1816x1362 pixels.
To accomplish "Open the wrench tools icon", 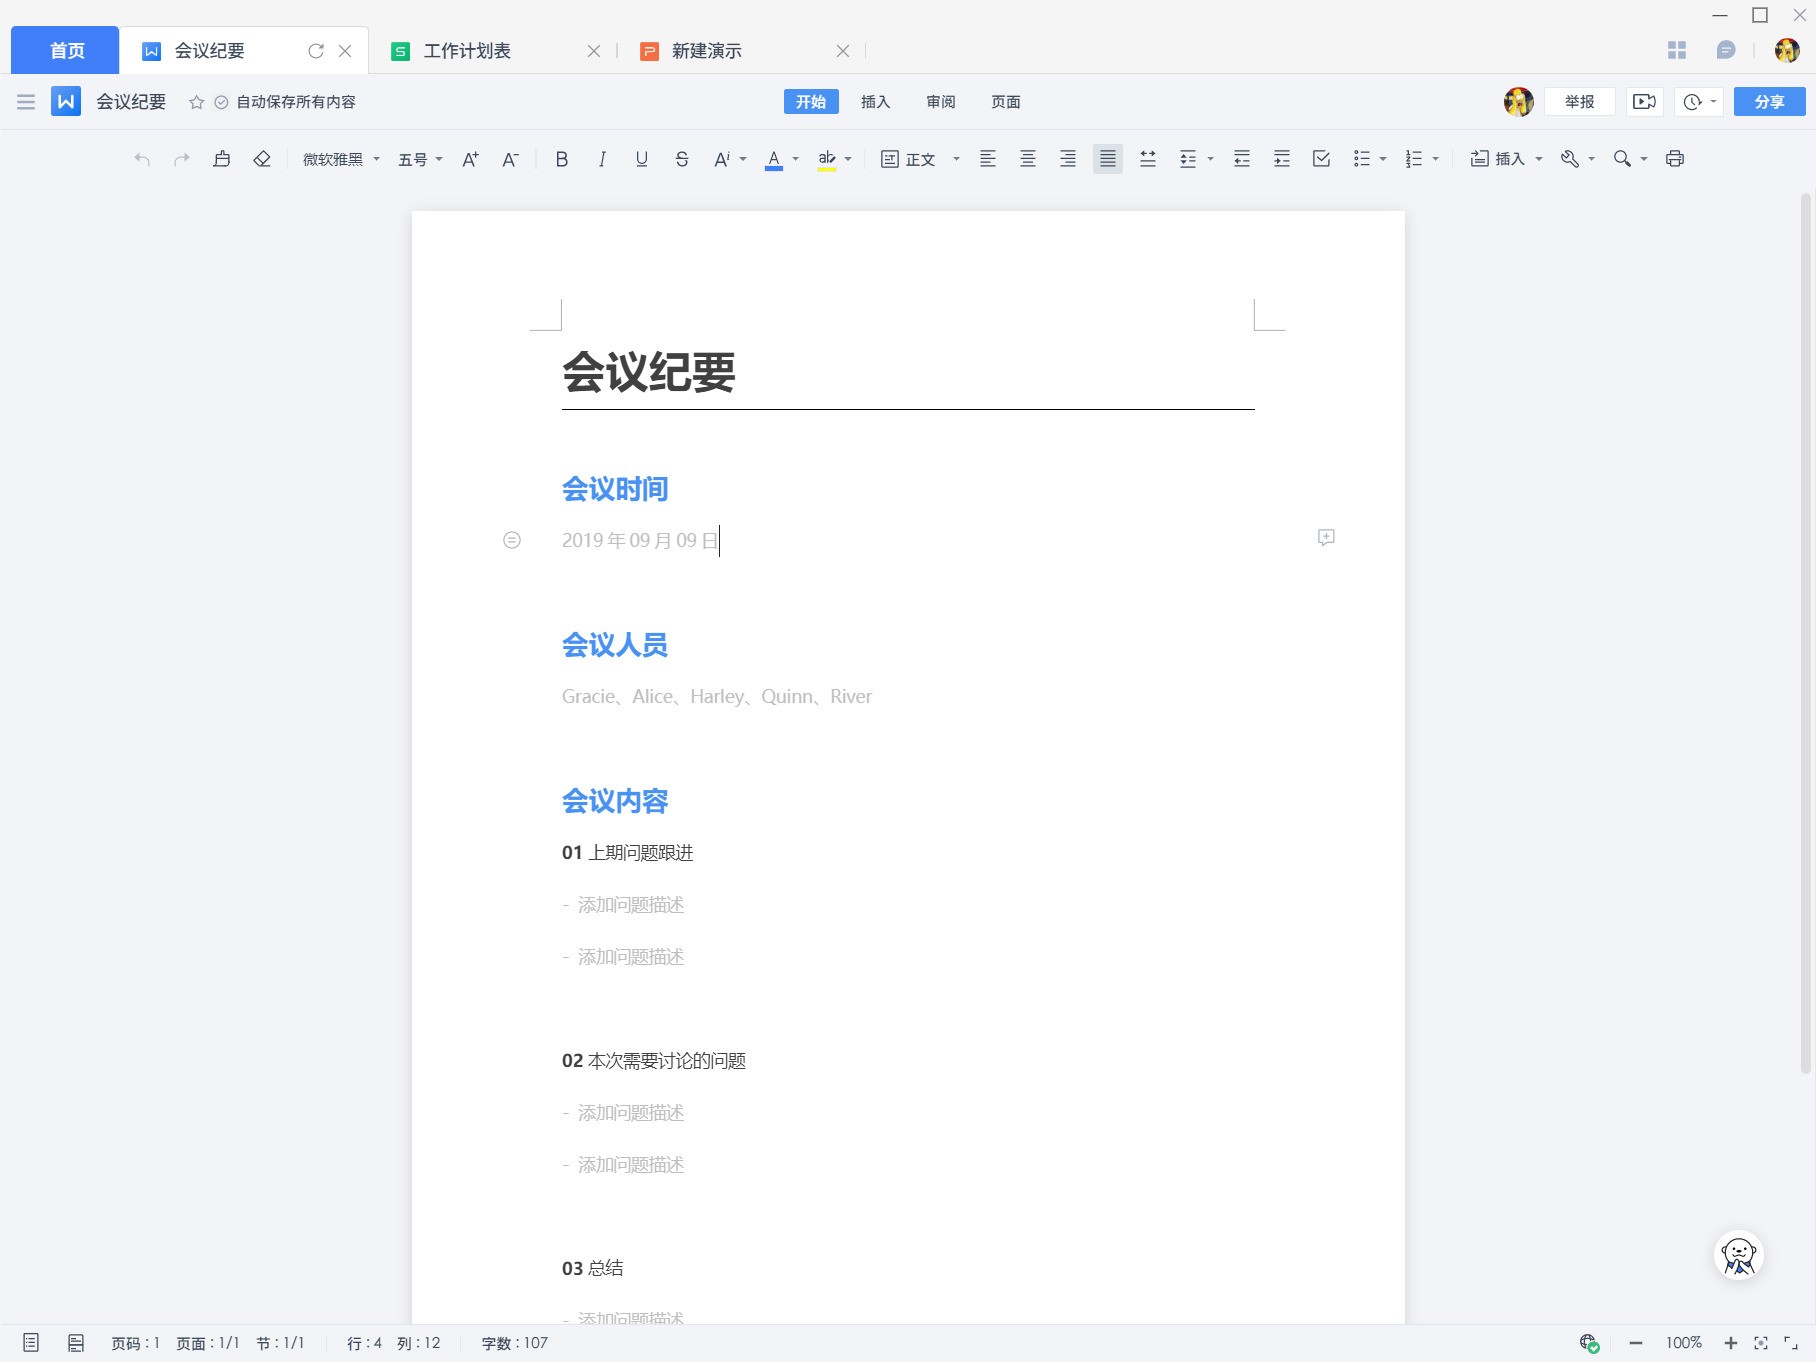I will coord(1570,159).
